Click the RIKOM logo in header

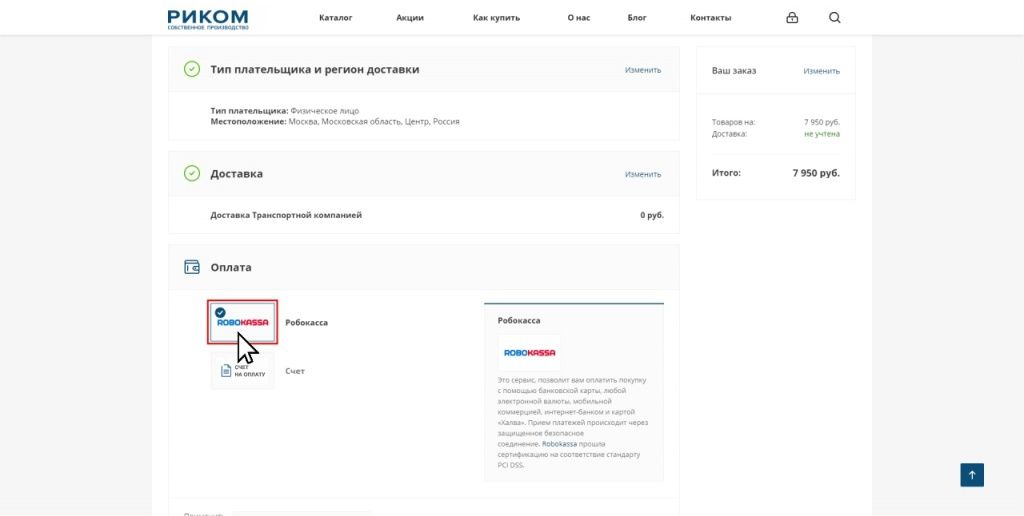point(207,18)
